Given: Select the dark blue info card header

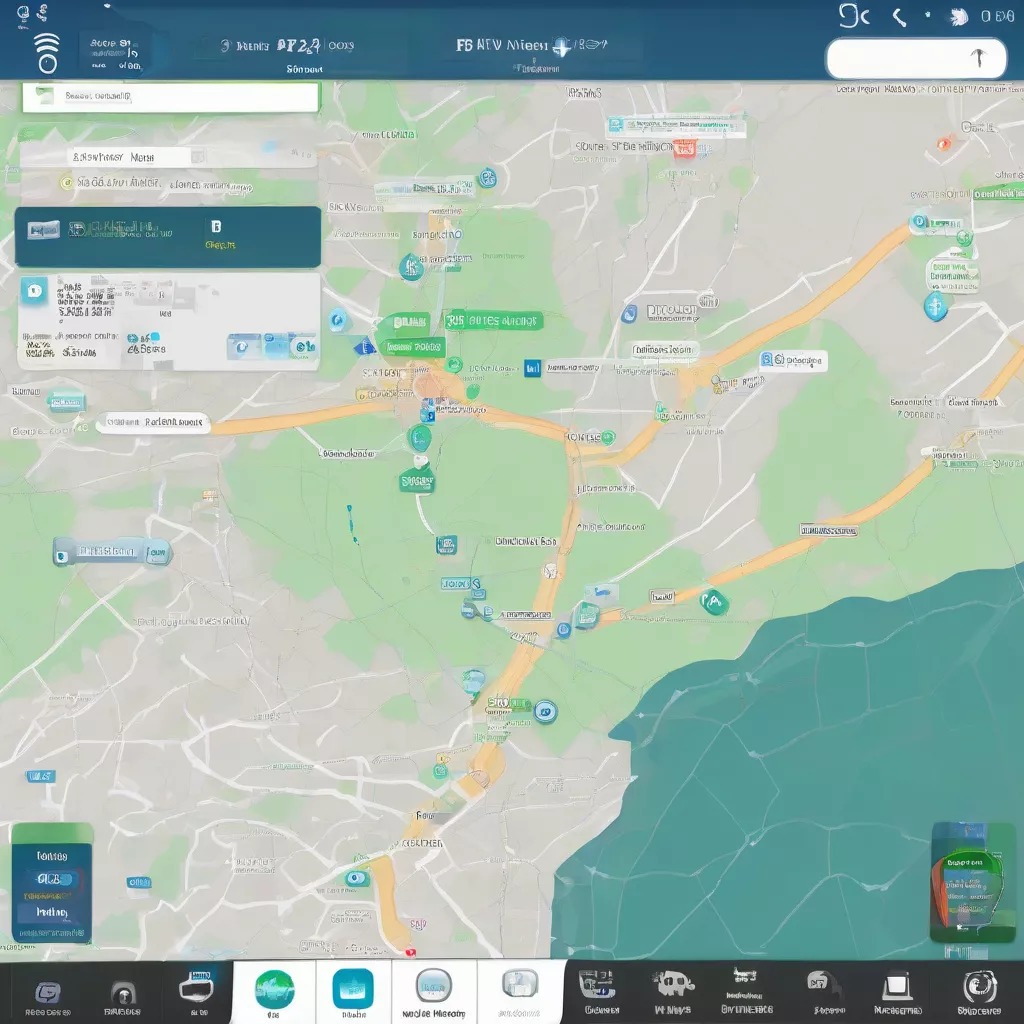Looking at the screenshot, I should 168,236.
